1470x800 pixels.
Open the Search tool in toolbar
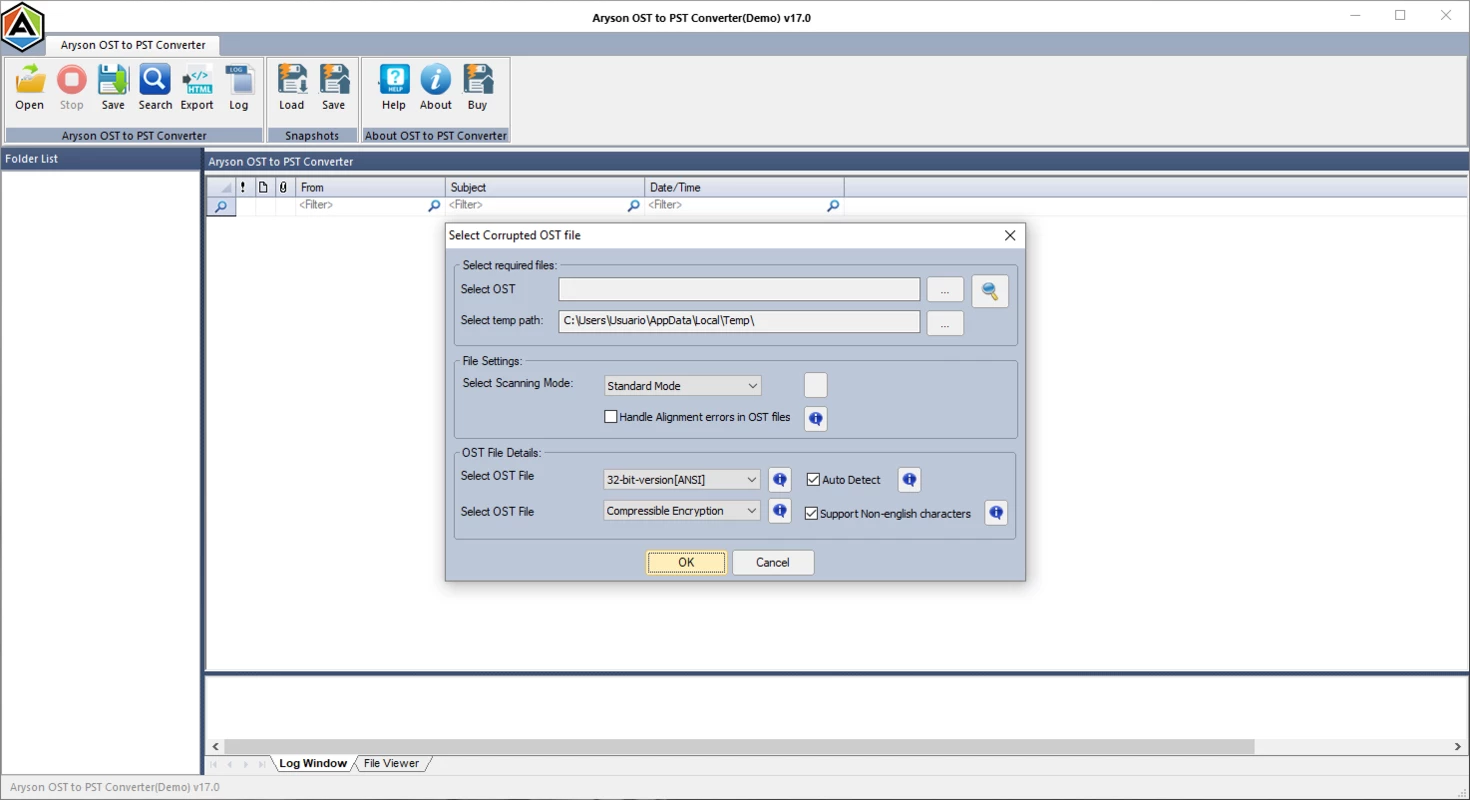[155, 87]
